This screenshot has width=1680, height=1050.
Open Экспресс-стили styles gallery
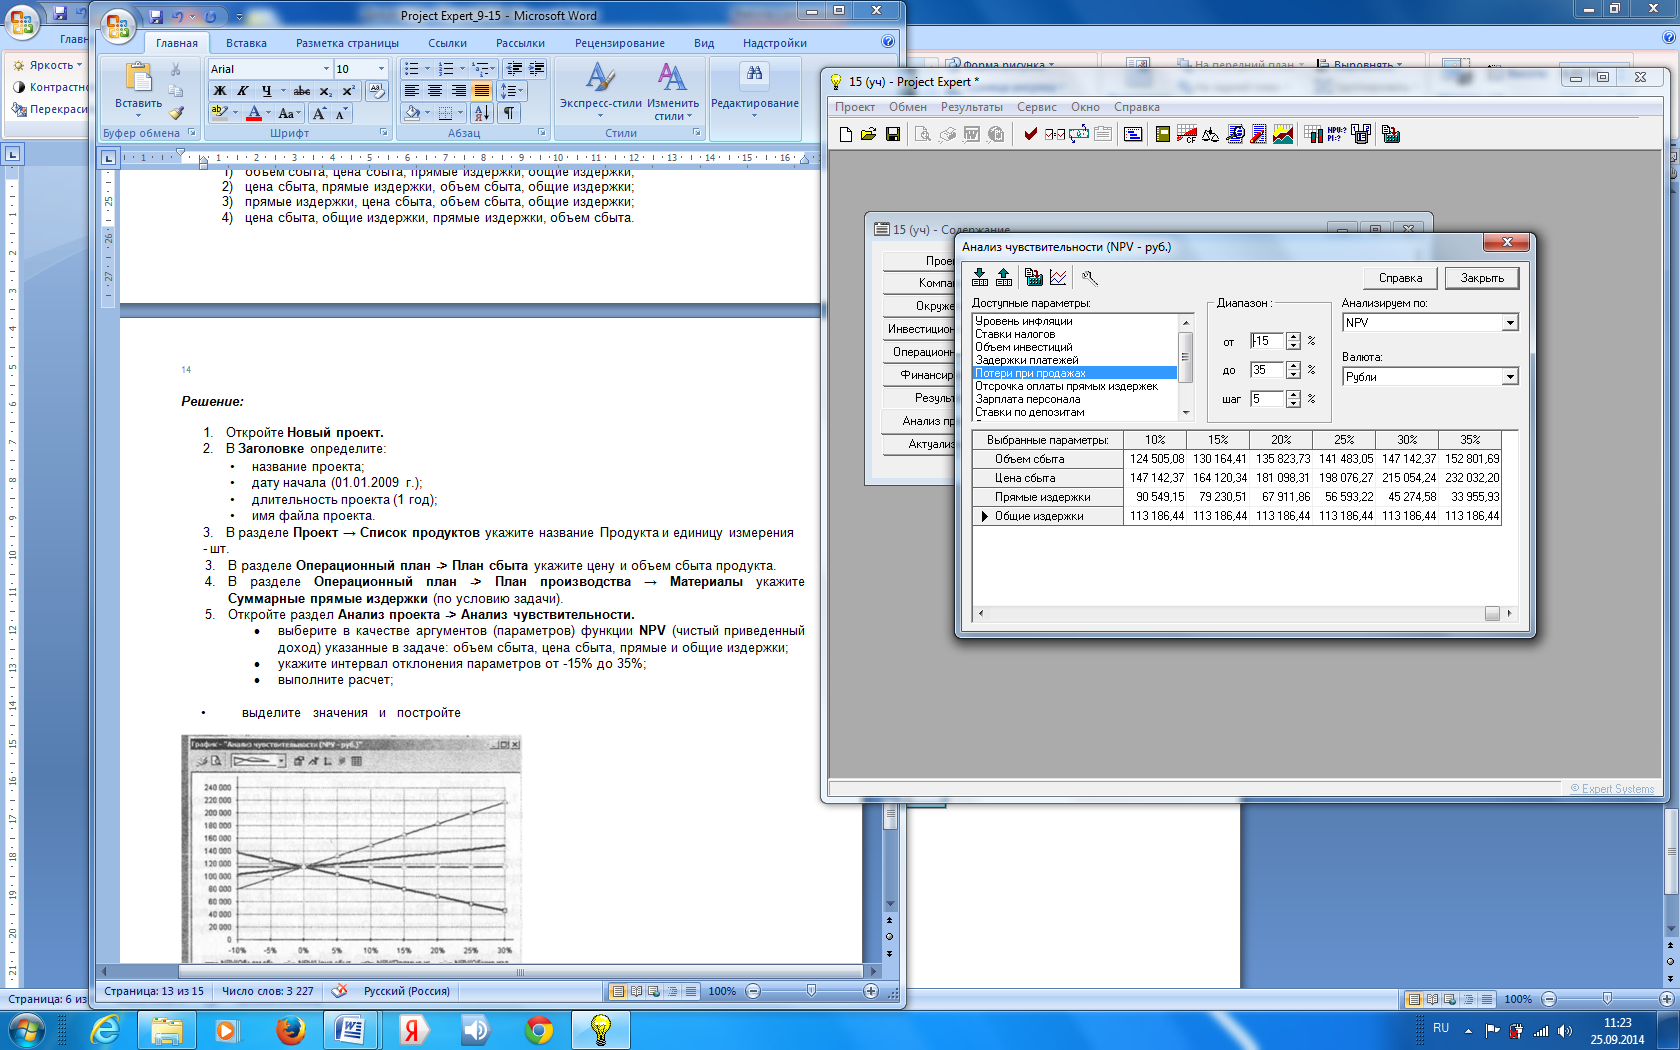(600, 91)
